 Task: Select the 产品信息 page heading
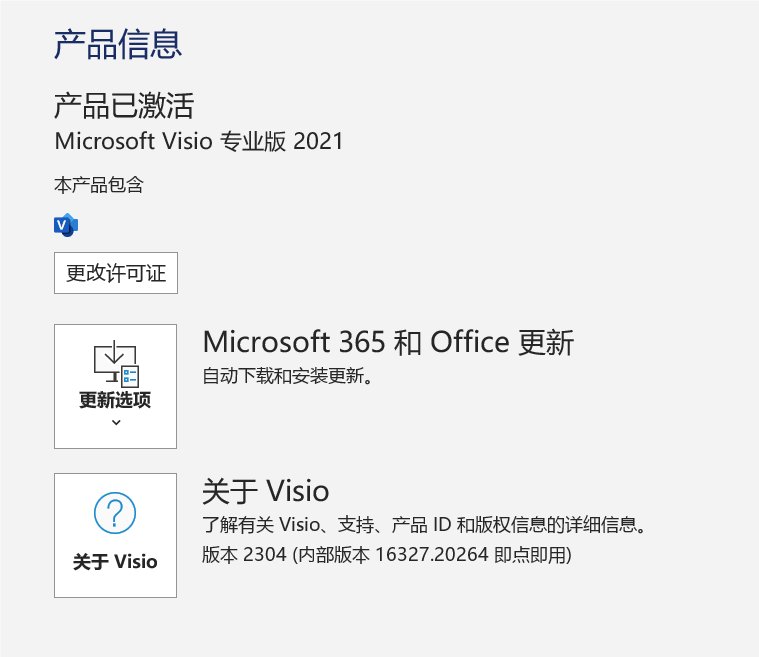coord(118,44)
